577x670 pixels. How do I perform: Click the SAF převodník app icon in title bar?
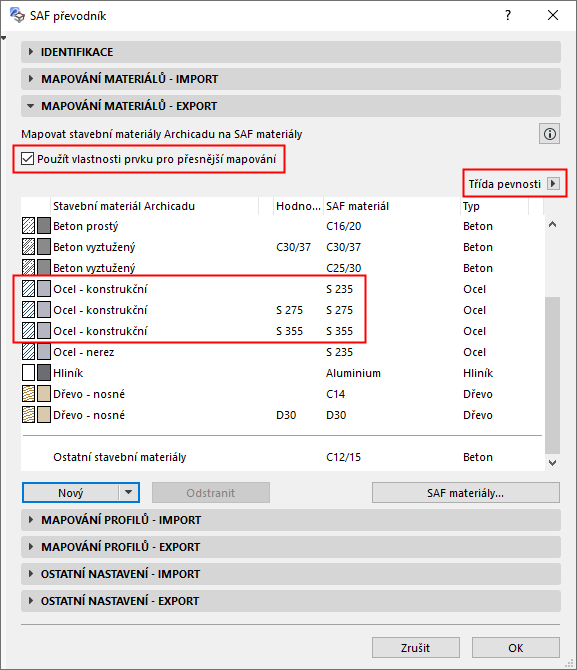18,15
